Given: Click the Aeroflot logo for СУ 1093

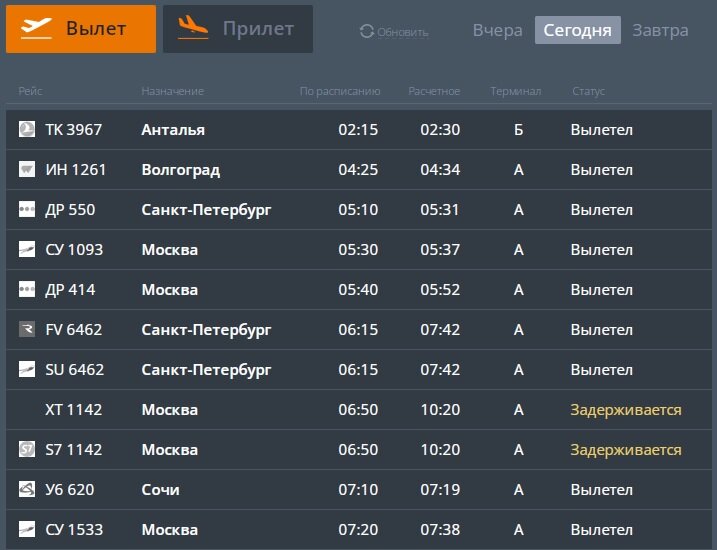Looking at the screenshot, I should [27, 249].
